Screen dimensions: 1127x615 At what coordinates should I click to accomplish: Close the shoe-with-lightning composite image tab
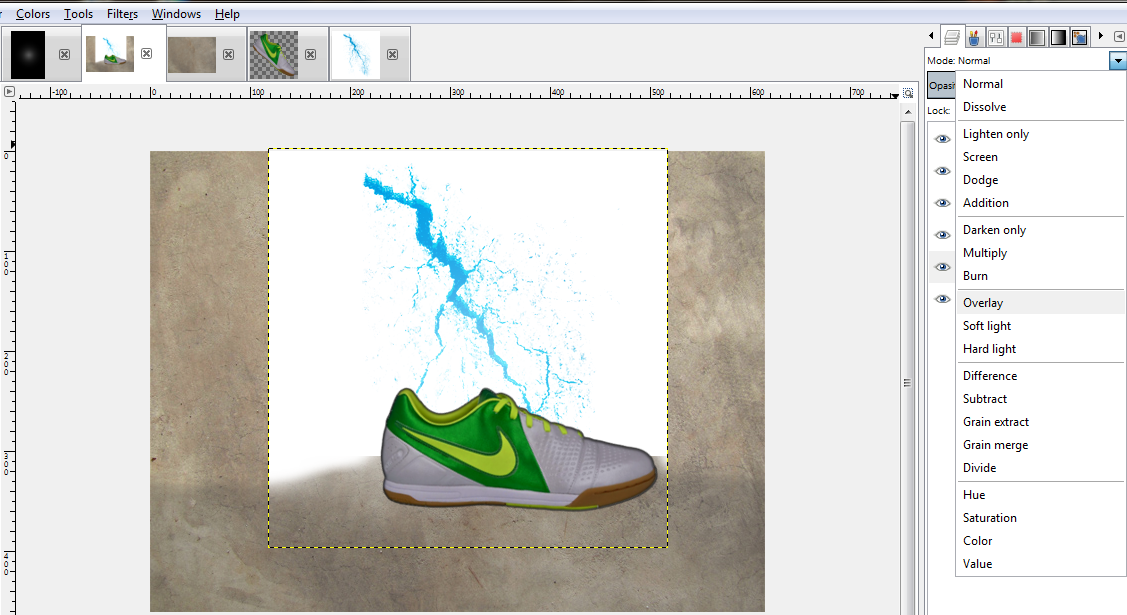tap(147, 53)
